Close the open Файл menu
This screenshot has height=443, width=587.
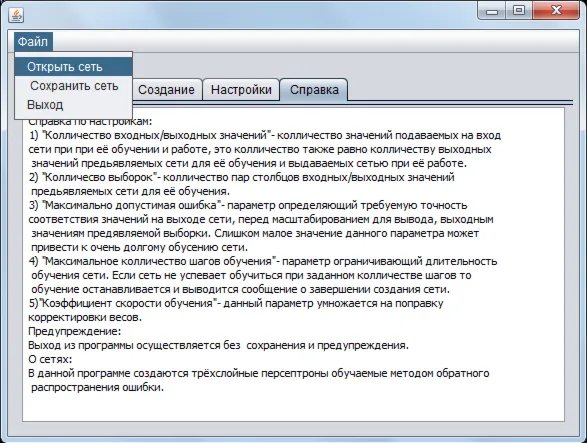33,42
